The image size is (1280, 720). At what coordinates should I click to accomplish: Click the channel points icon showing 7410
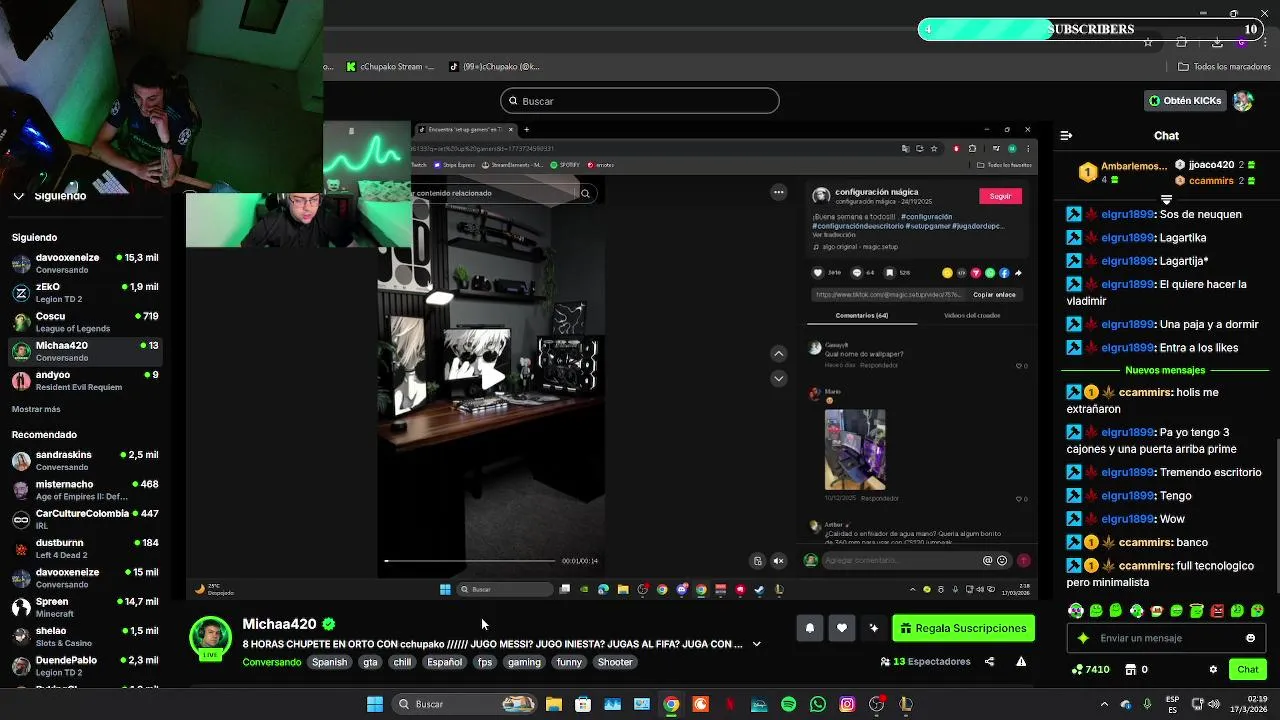1077,669
